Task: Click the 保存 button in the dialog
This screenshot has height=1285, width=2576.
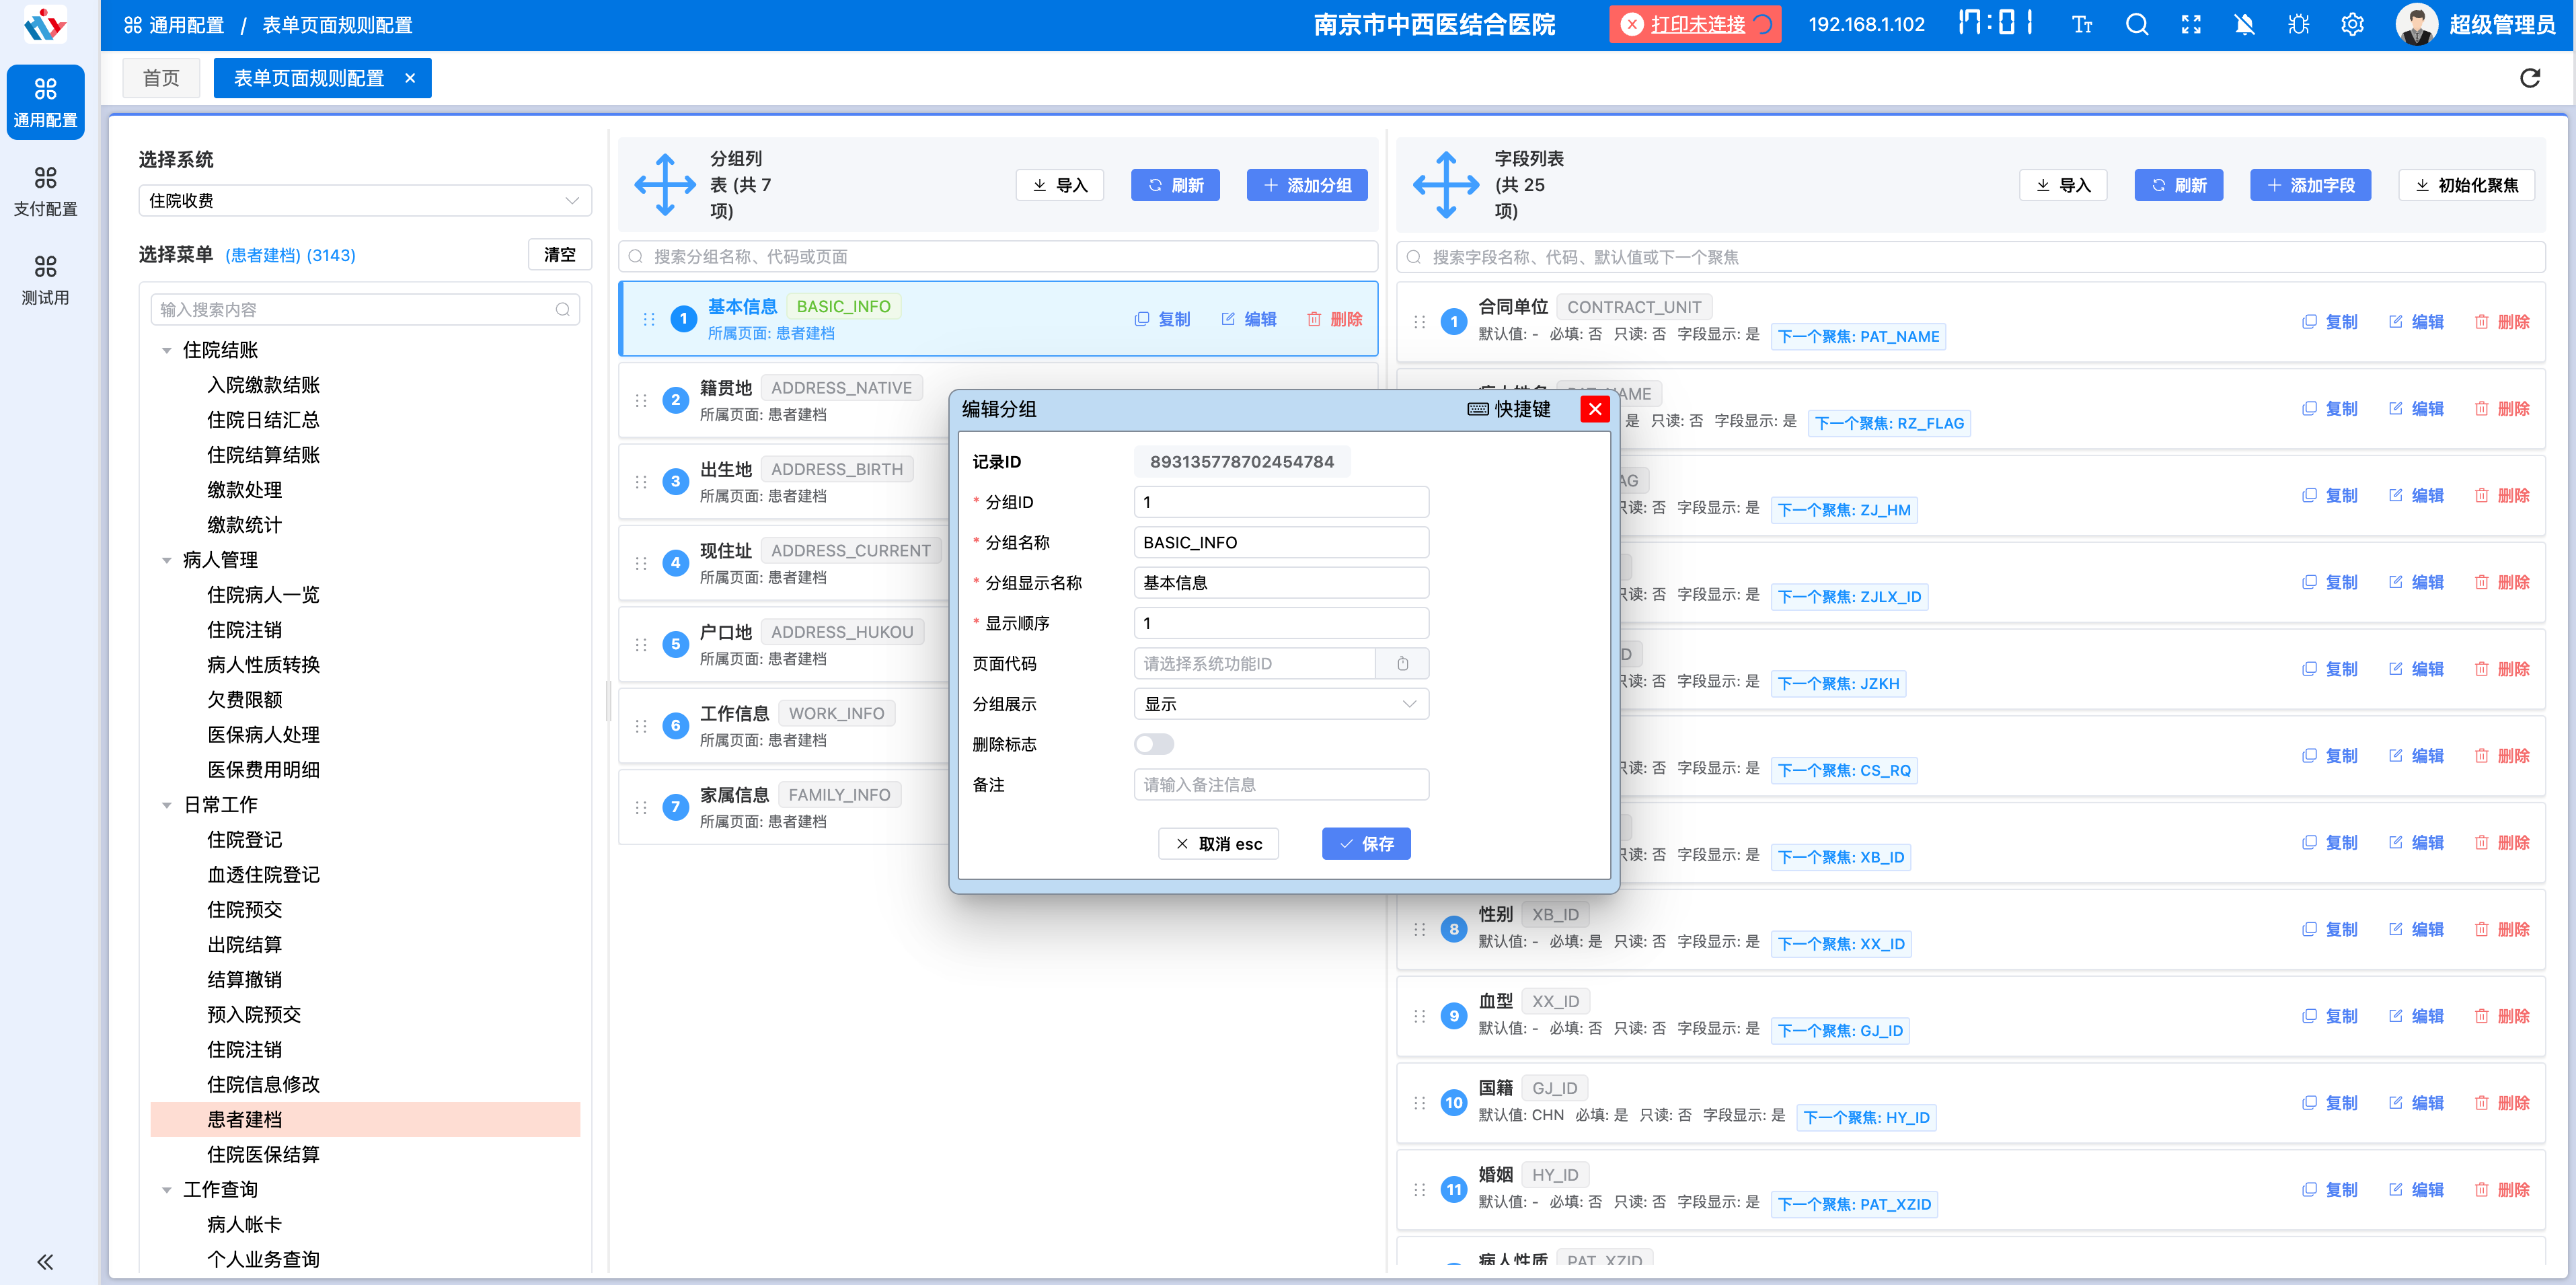Action: [1366, 843]
